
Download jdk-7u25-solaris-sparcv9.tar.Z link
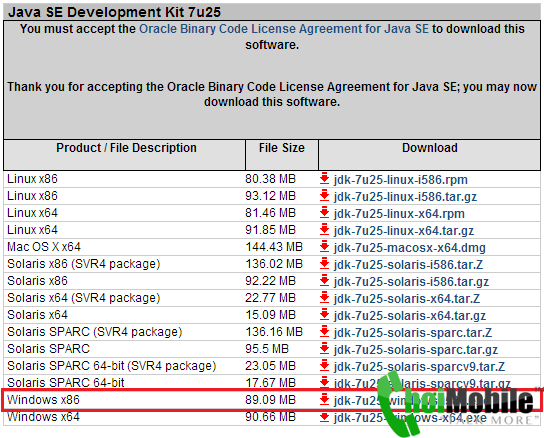pyautogui.click(x=419, y=367)
